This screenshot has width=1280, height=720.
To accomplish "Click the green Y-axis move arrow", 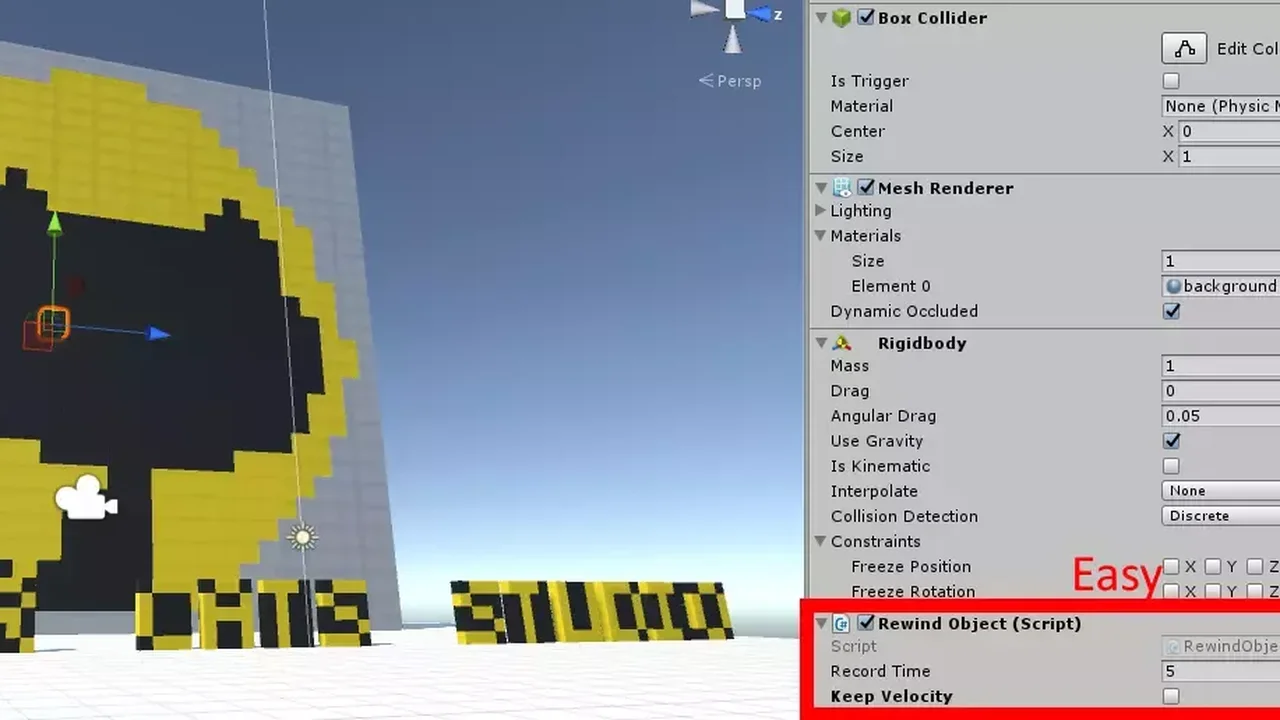I will pos(54,224).
